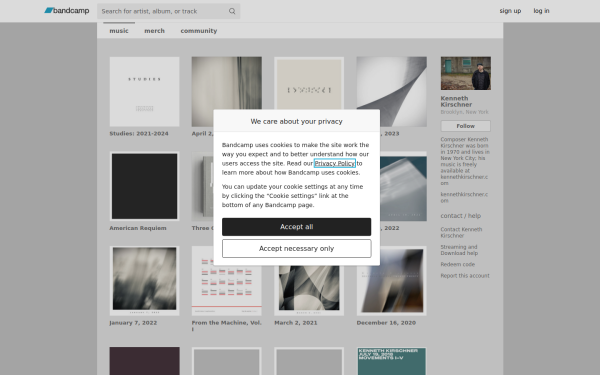Open the March 2, 2021 title link
Screen dimensions: 600x375
(296, 323)
